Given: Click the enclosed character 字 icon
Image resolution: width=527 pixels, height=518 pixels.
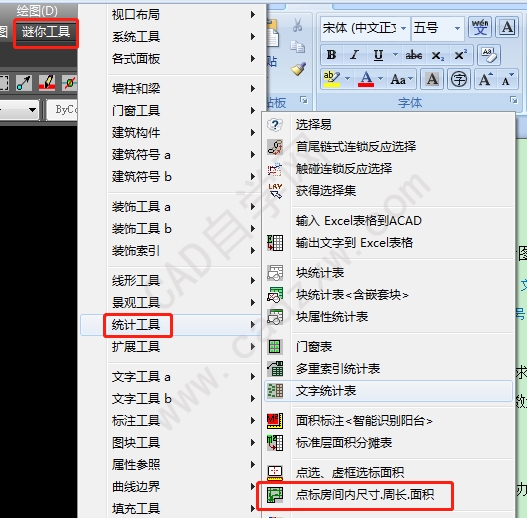Looking at the screenshot, I should click(459, 80).
